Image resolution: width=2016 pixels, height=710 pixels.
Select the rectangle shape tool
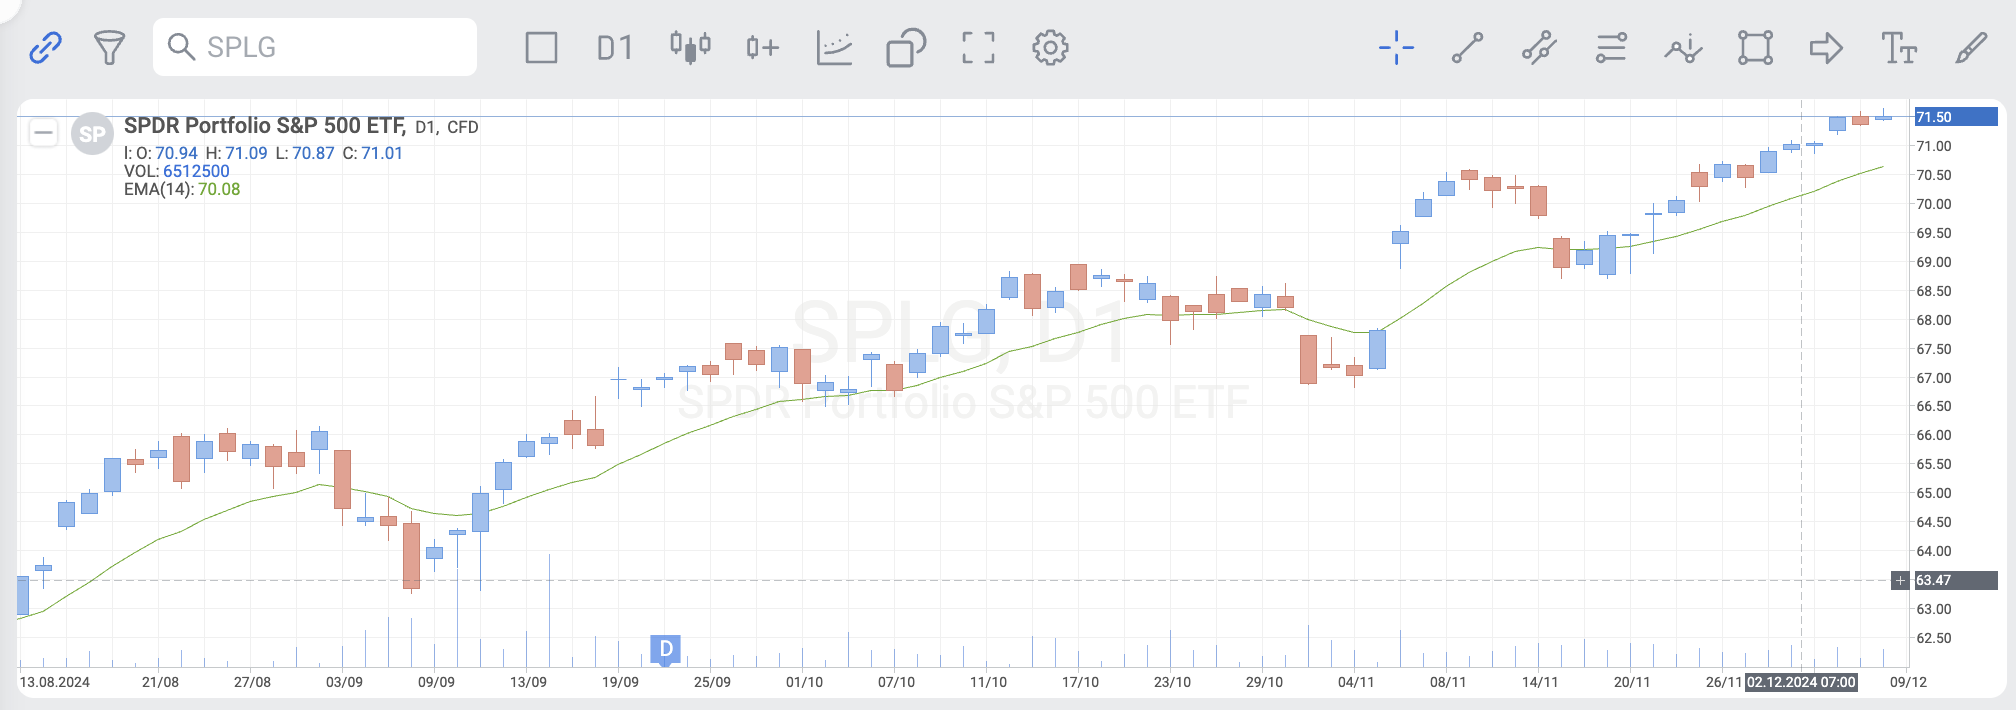click(x=1755, y=47)
